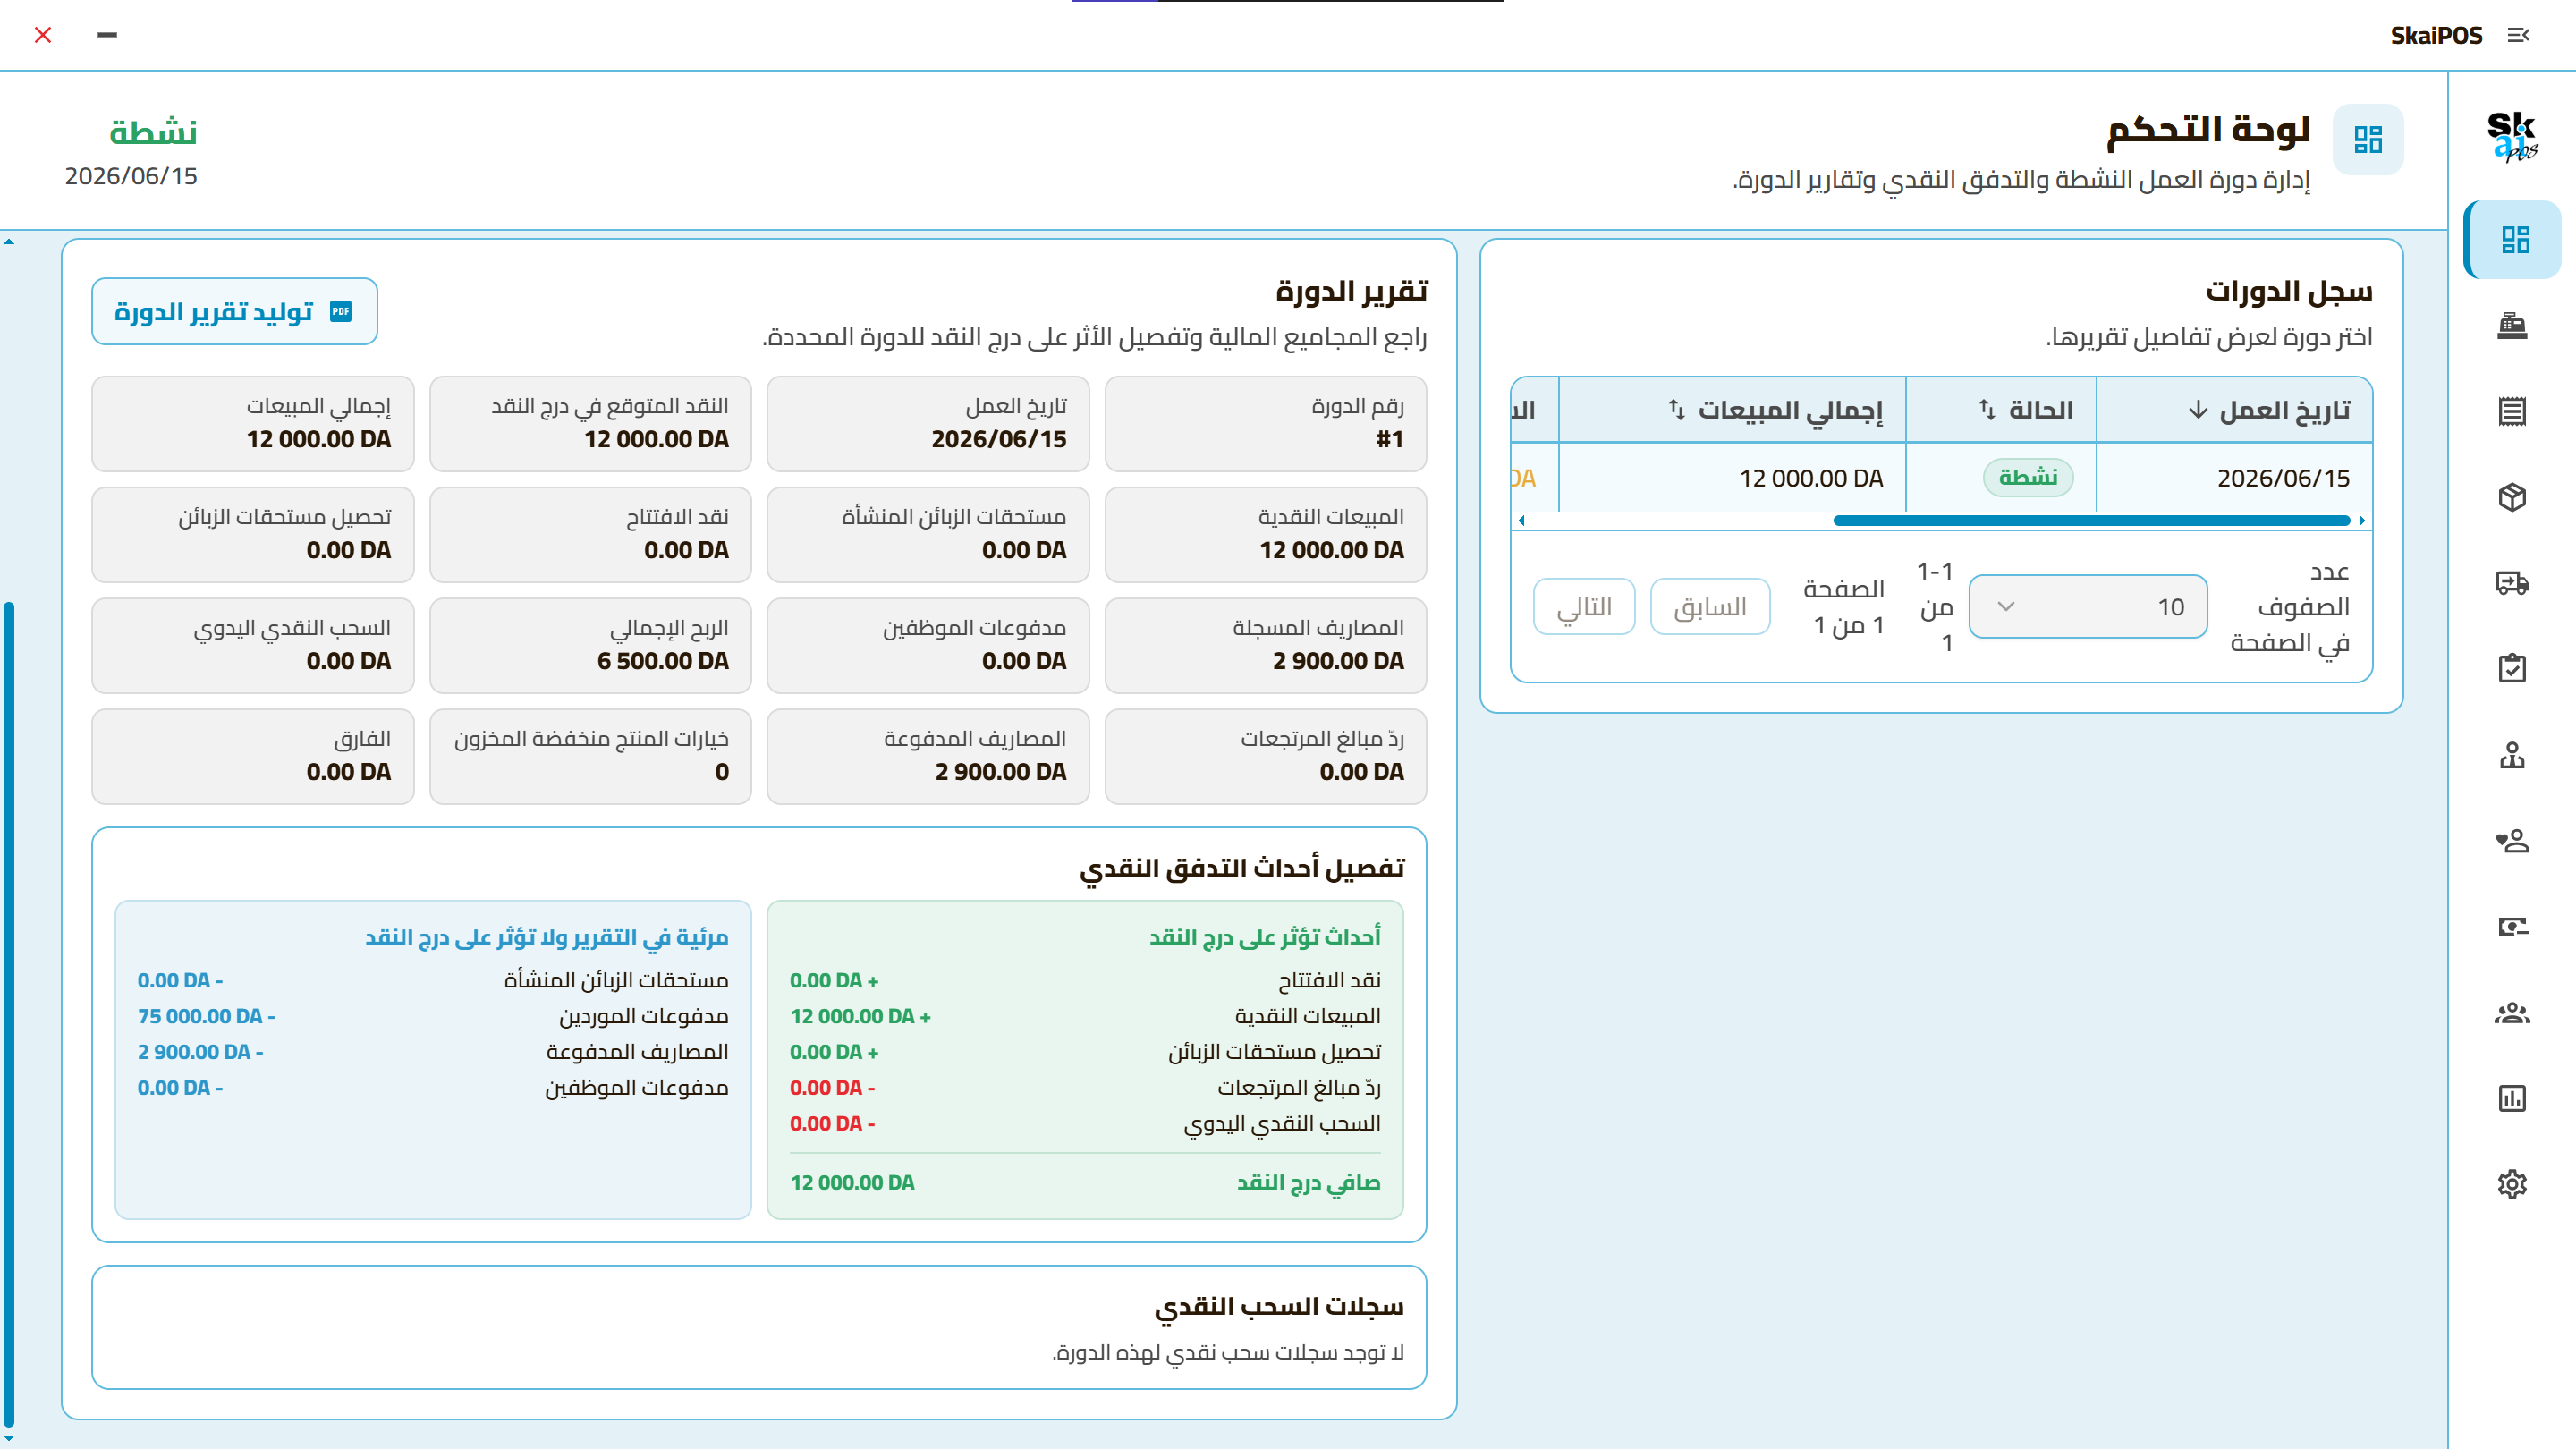Click the page scroll-up arrow
The image size is (2576, 1449).
tap(9, 241)
